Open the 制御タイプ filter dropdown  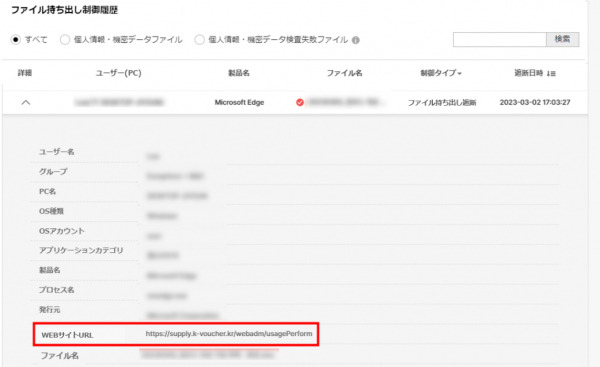(x=441, y=73)
